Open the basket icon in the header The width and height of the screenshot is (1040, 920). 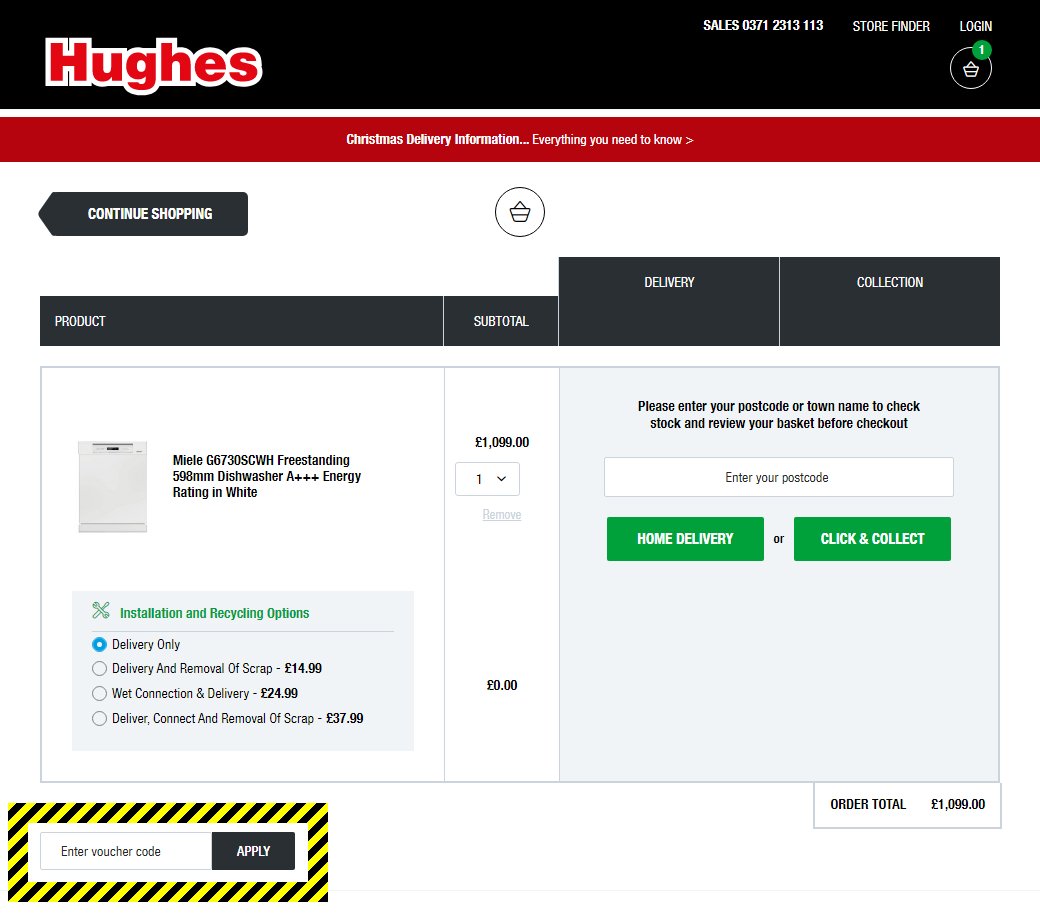(970, 68)
